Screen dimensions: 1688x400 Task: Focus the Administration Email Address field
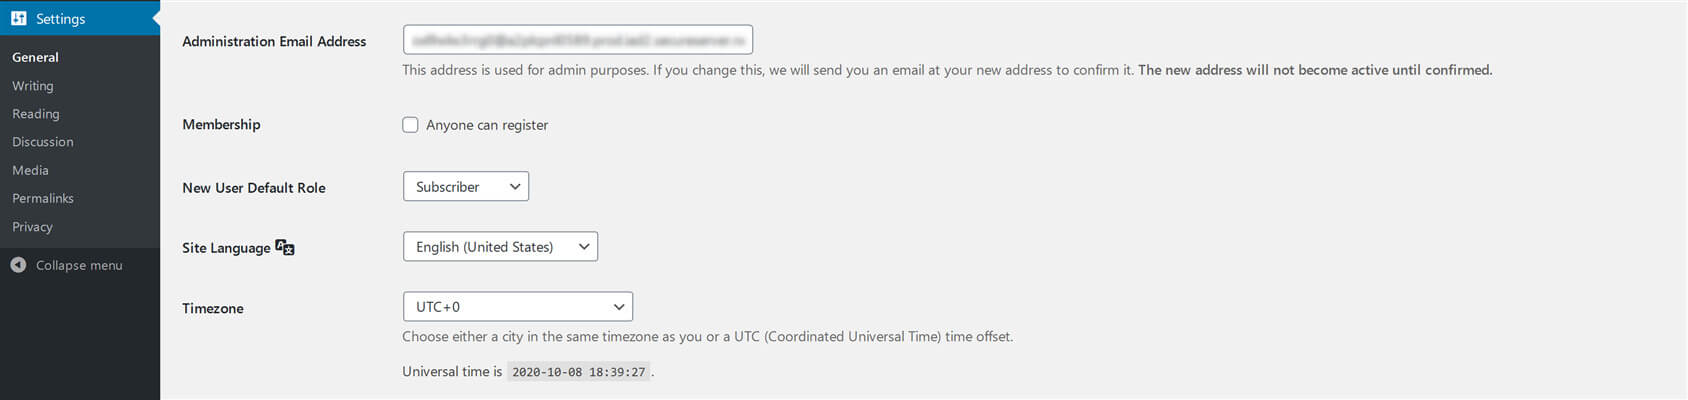tap(578, 40)
